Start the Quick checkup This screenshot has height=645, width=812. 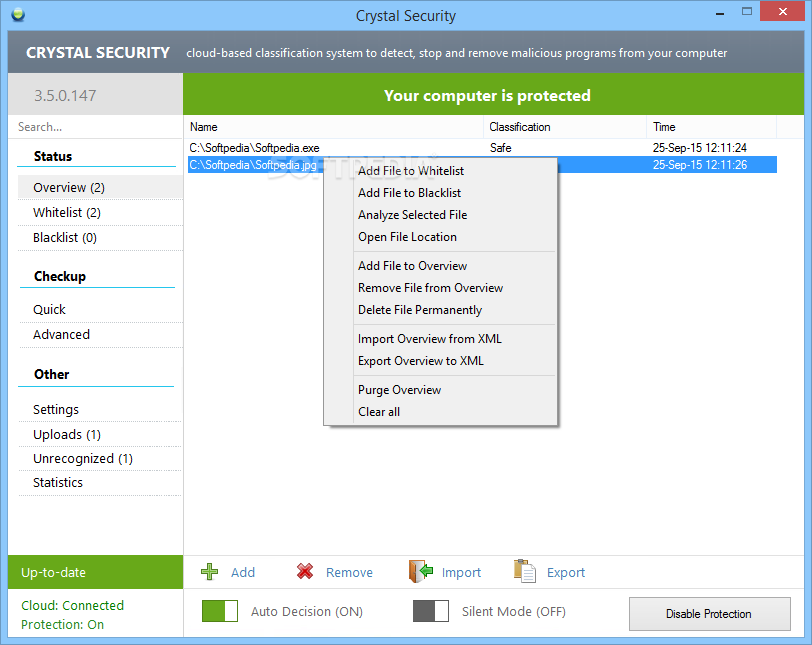point(100,310)
